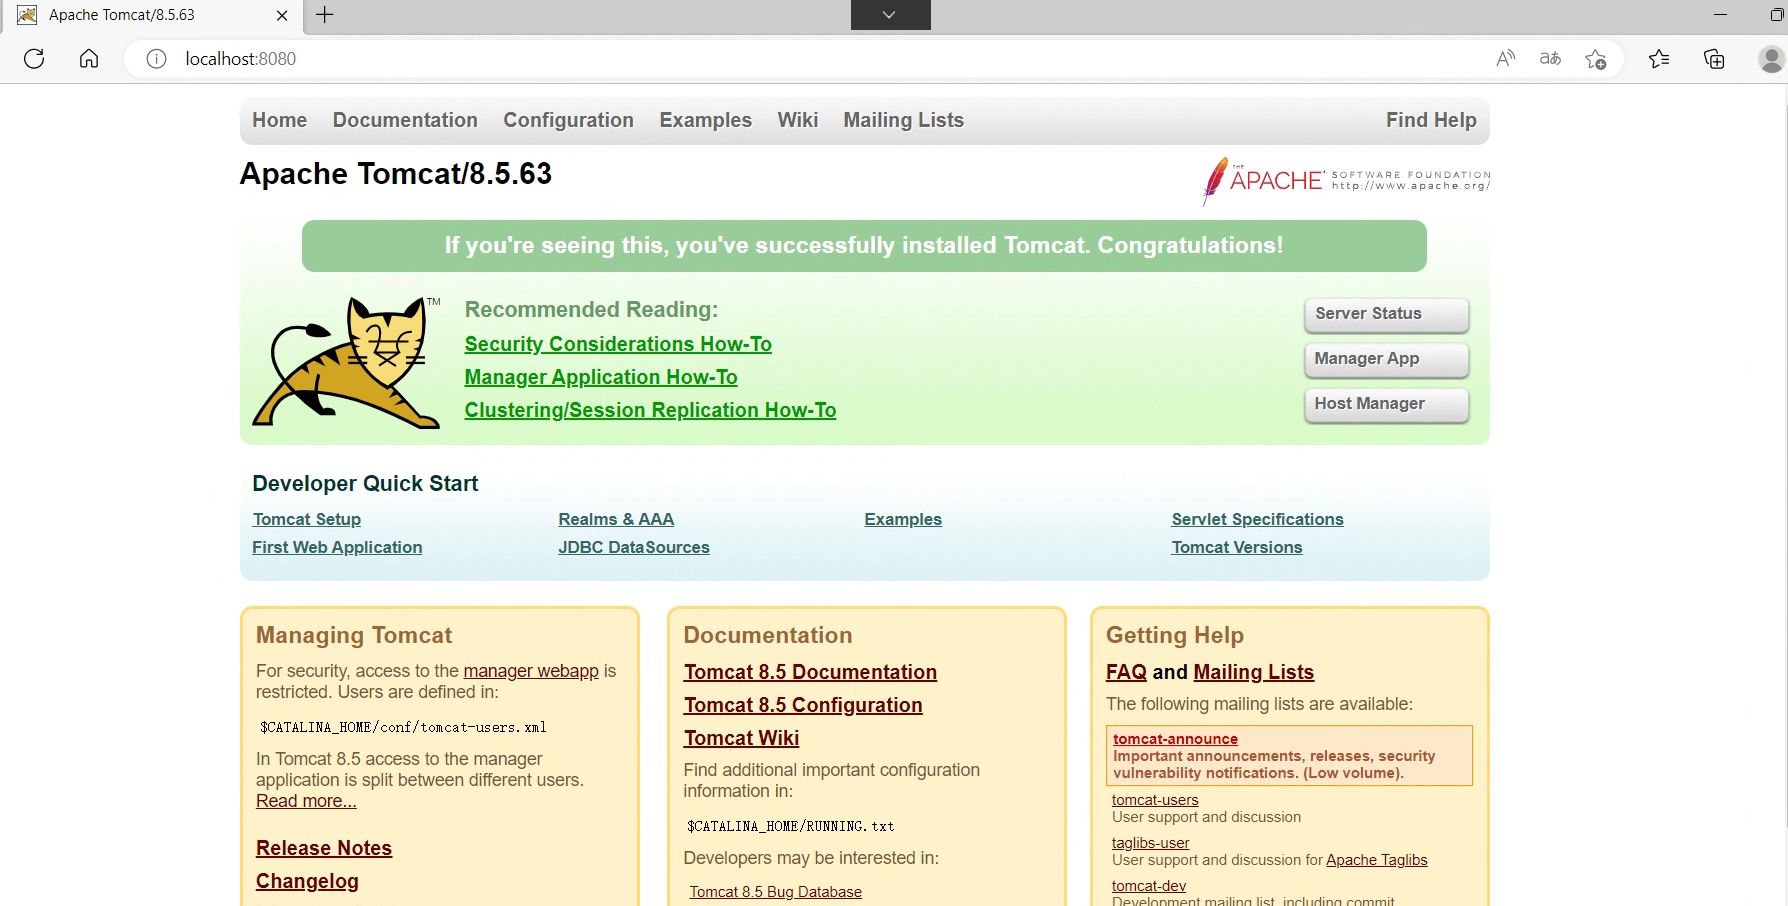Viewport: 1788px width, 906px height.
Task: Open the tomcat-users mailing list link
Action: tap(1155, 800)
